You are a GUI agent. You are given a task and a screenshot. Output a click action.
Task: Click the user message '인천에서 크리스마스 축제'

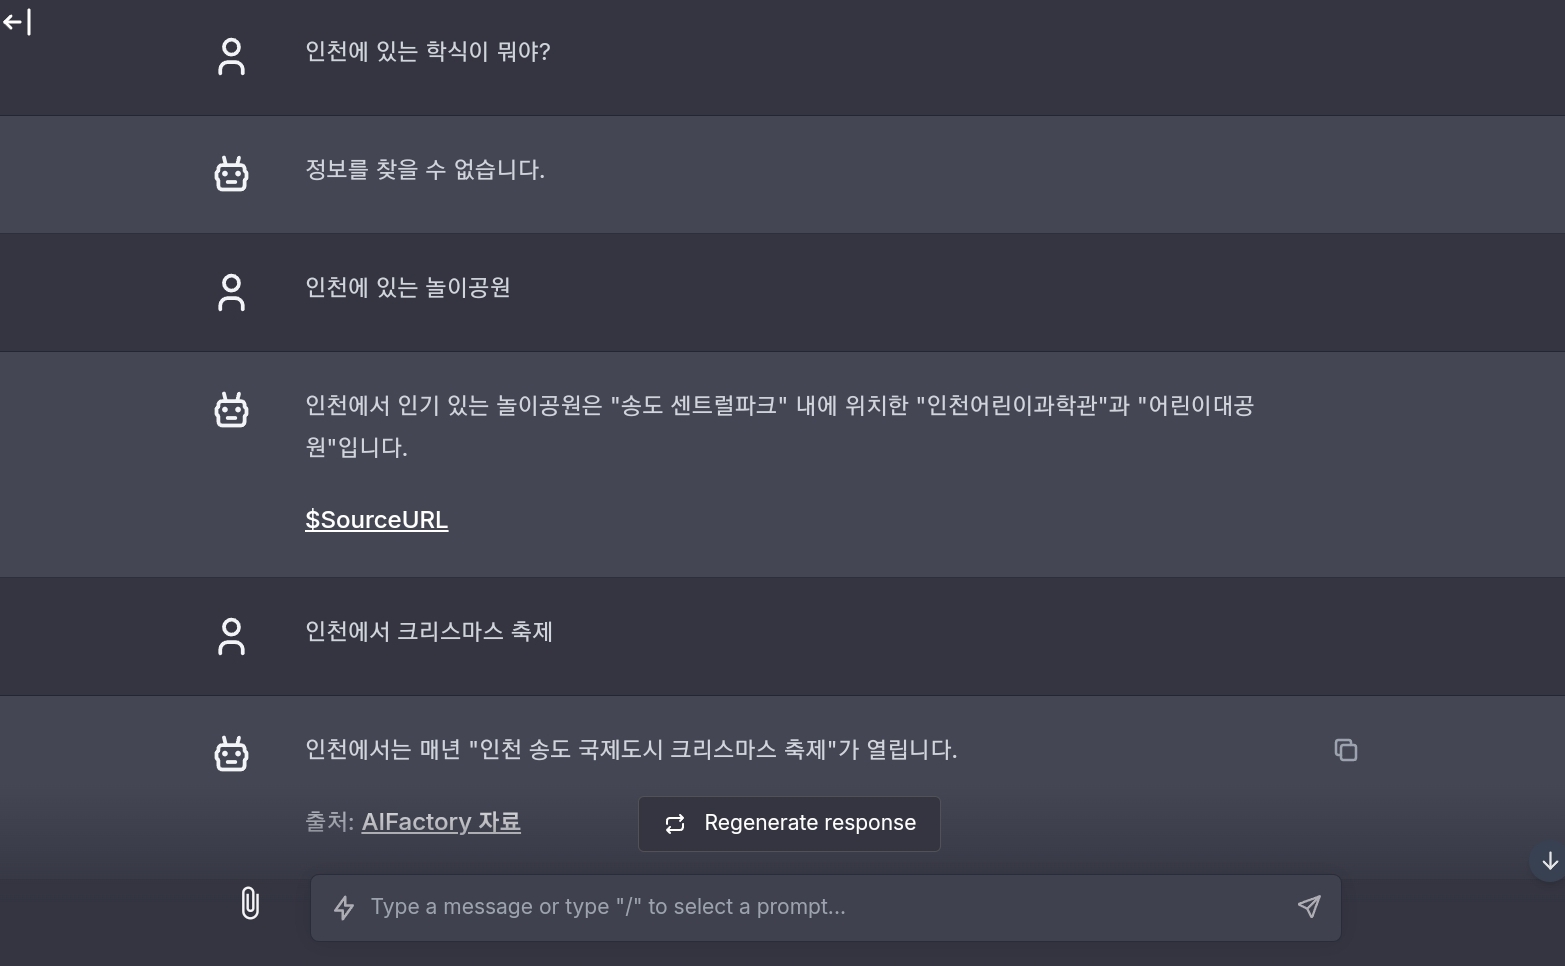[428, 632]
